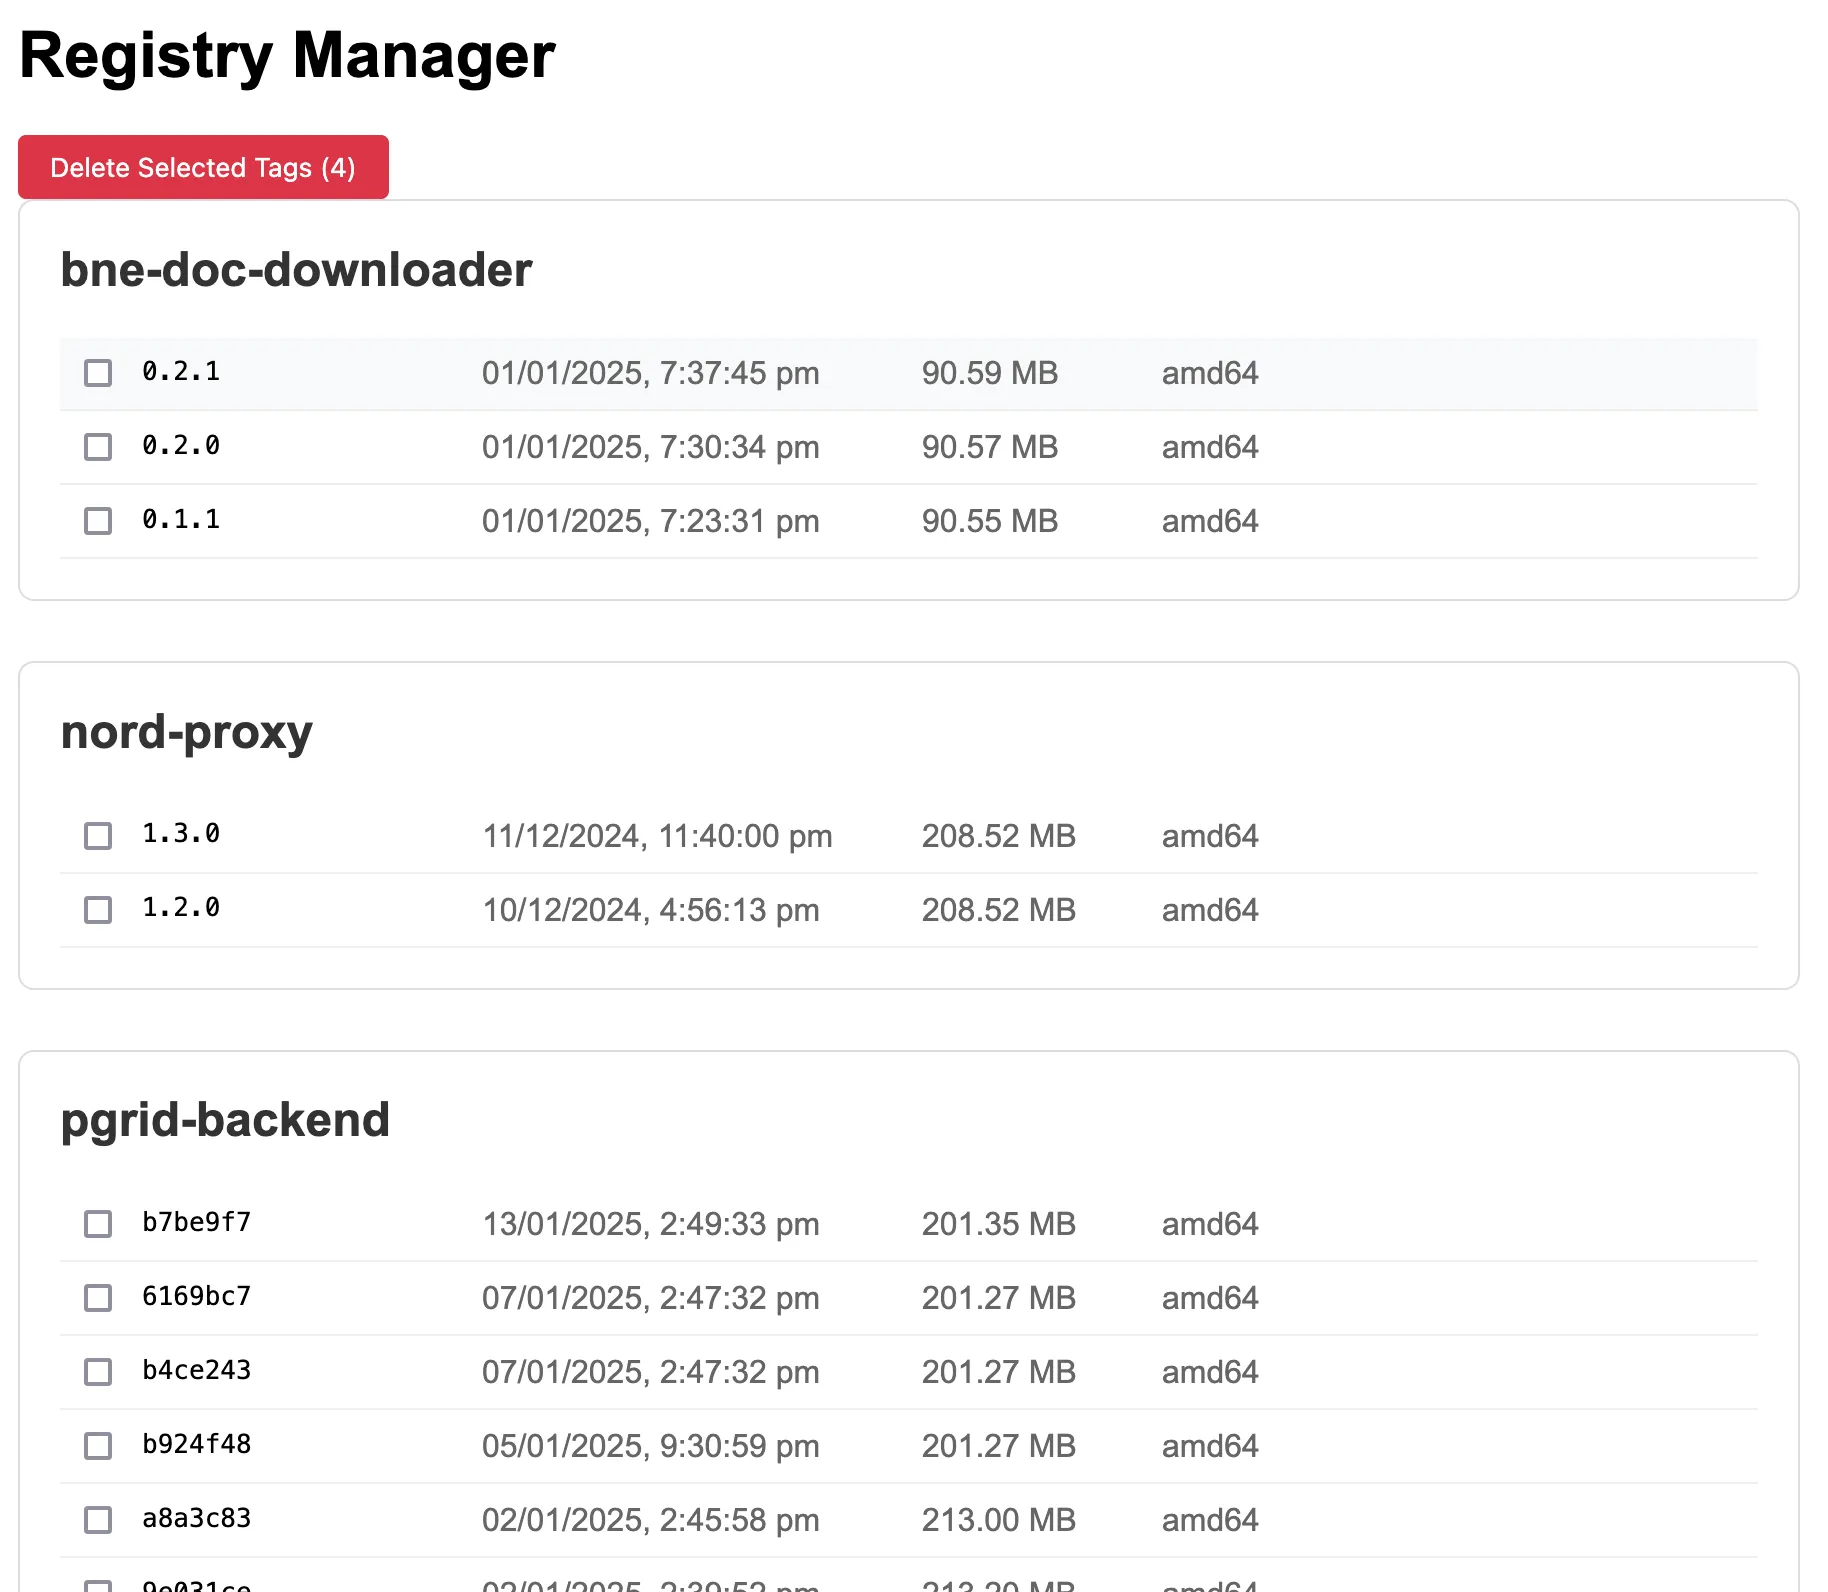Select pgrid-backend tag b924f48

[x=97, y=1446]
